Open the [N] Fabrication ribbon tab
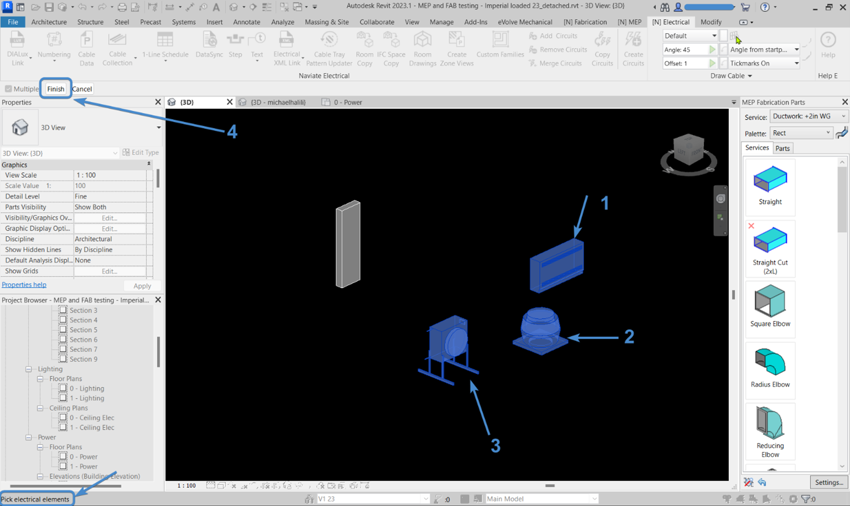Screen dimensions: 850x506 pyautogui.click(x=585, y=22)
